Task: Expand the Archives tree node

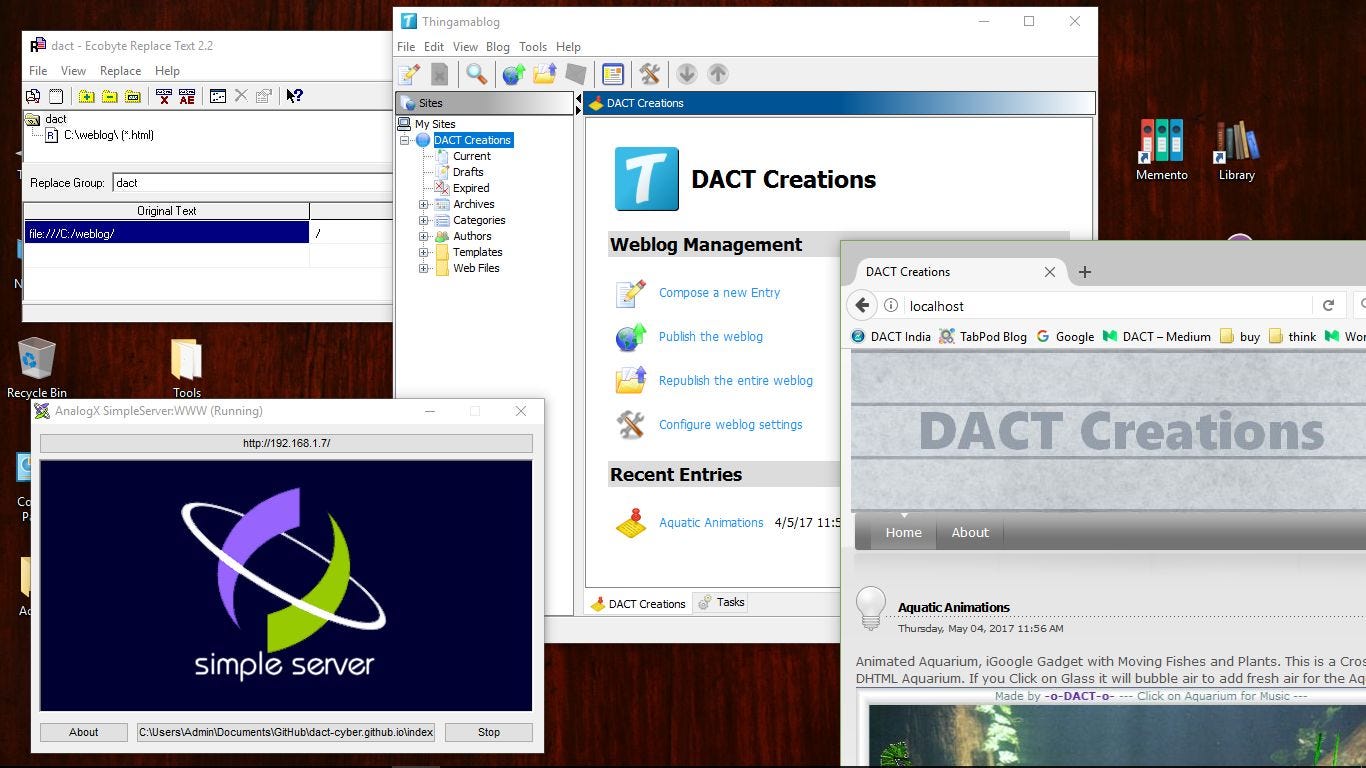Action: (x=423, y=204)
